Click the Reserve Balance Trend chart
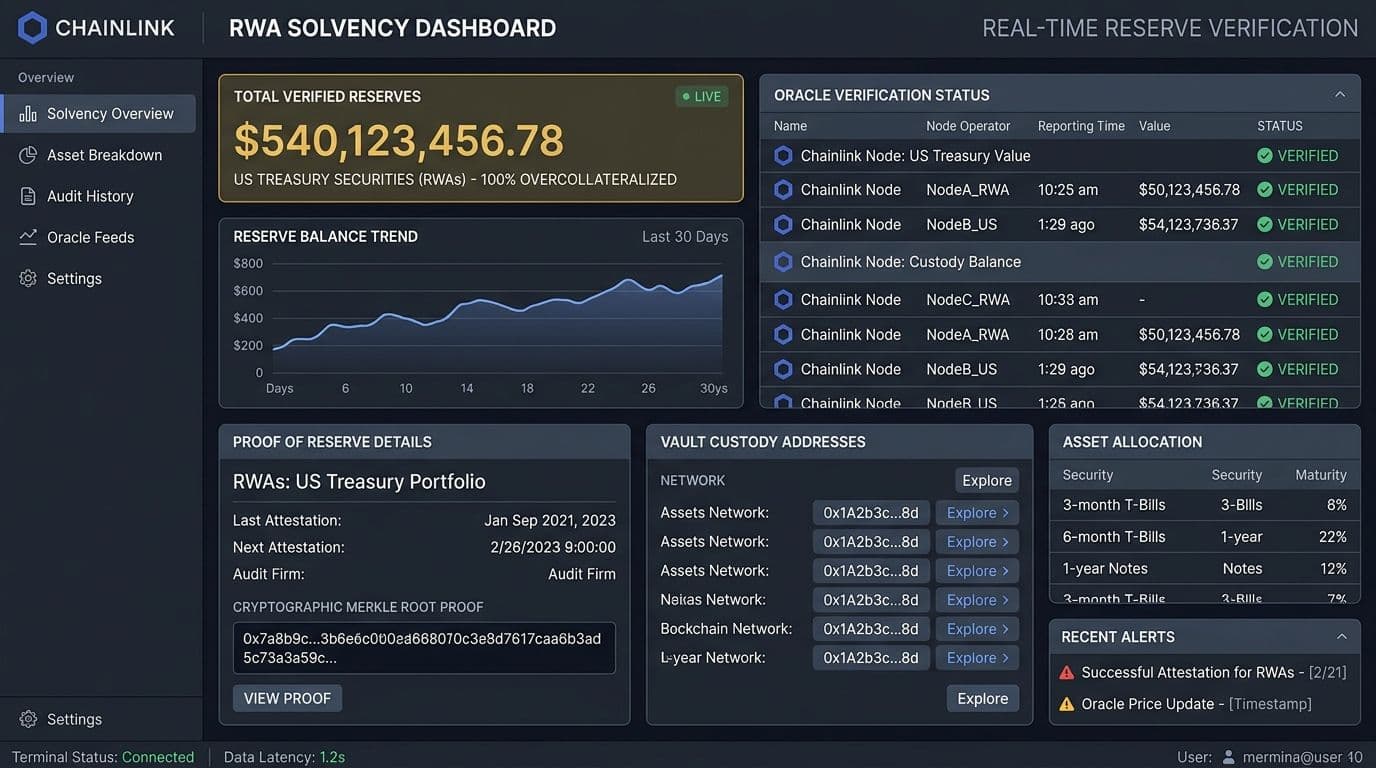This screenshot has height=768, width=1376. click(481, 313)
